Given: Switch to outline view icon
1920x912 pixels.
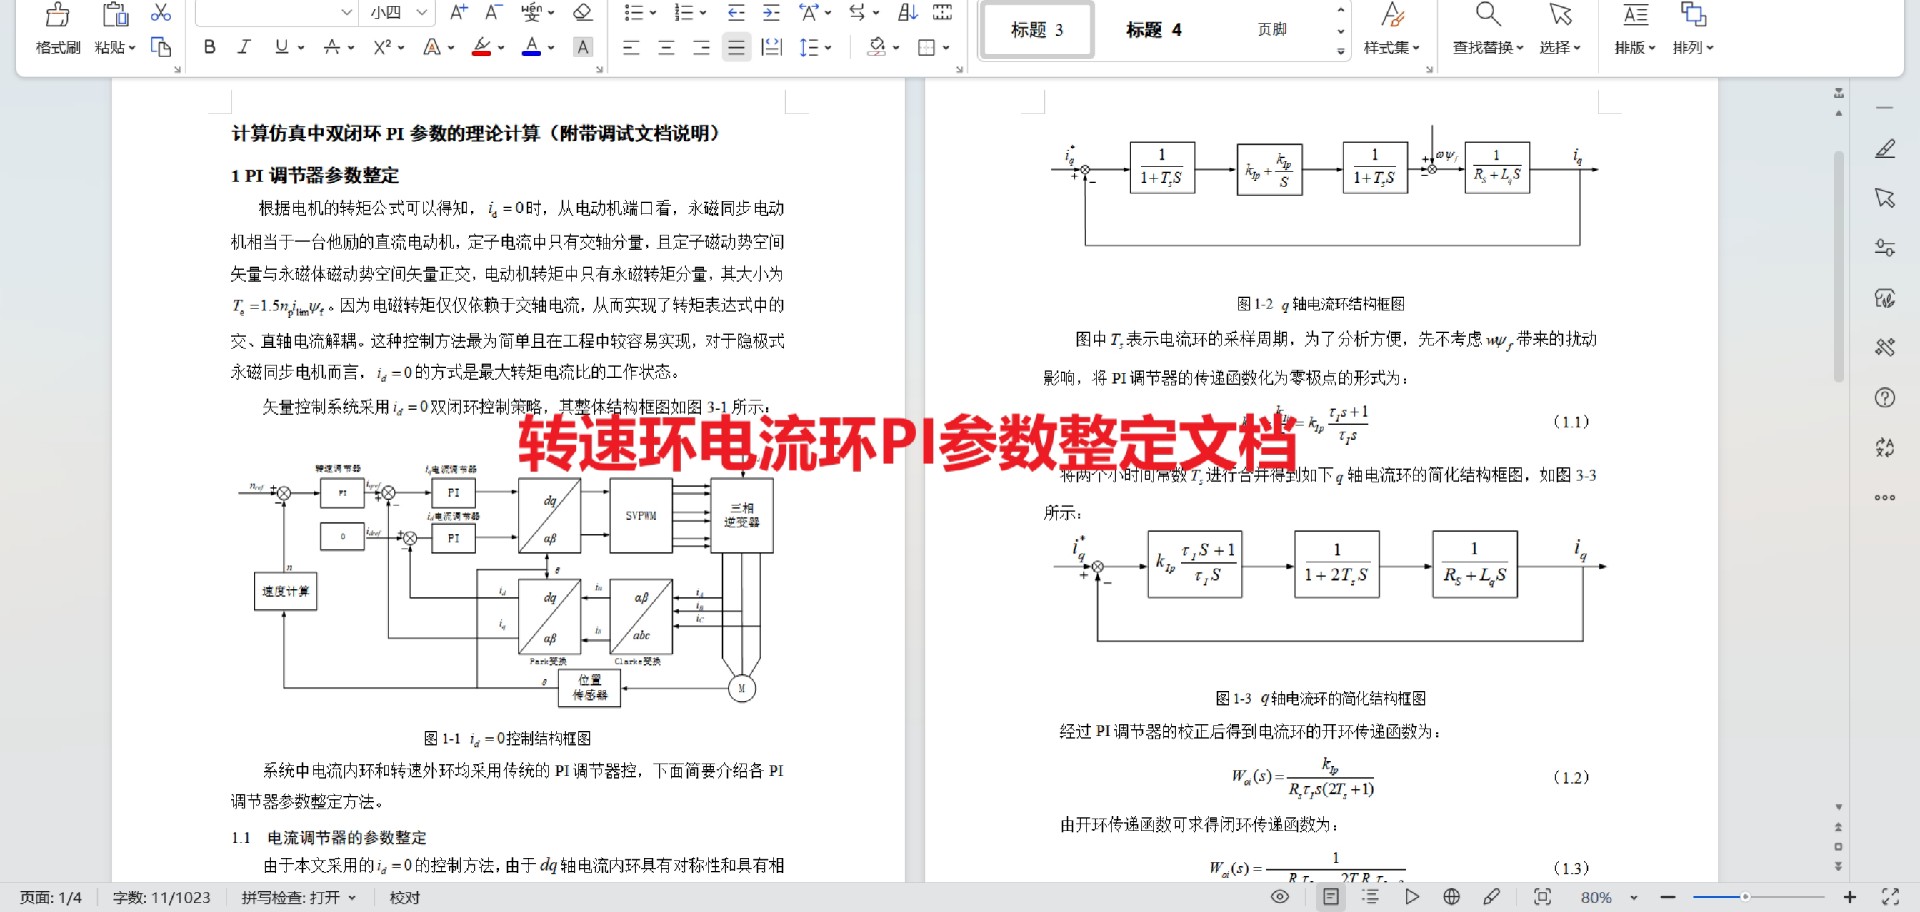Looking at the screenshot, I should coord(1371,897).
